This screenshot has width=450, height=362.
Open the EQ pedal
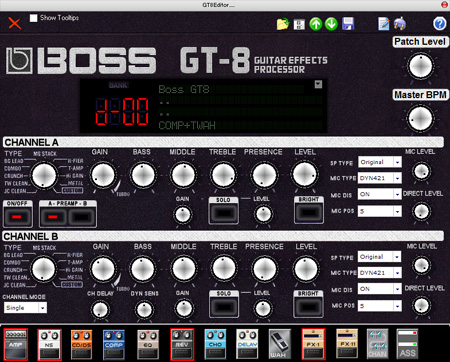[148, 344]
